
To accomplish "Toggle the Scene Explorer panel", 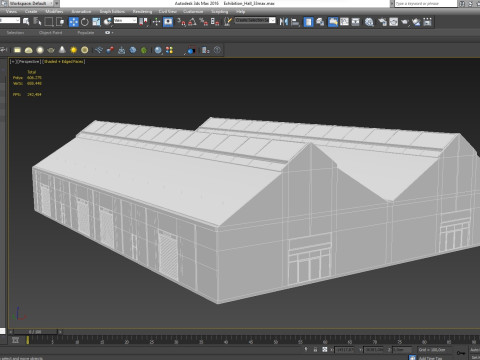I will tap(309, 22).
